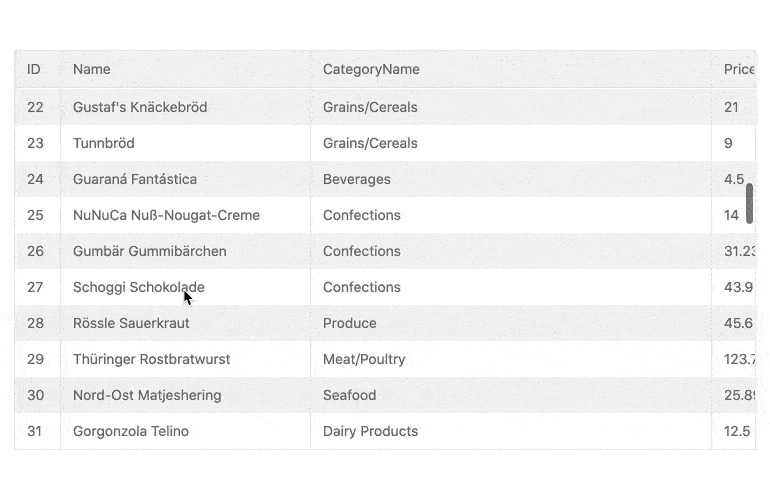The height and width of the screenshot is (500, 770).
Task: Click the ID 28 cell
Action: (36, 323)
